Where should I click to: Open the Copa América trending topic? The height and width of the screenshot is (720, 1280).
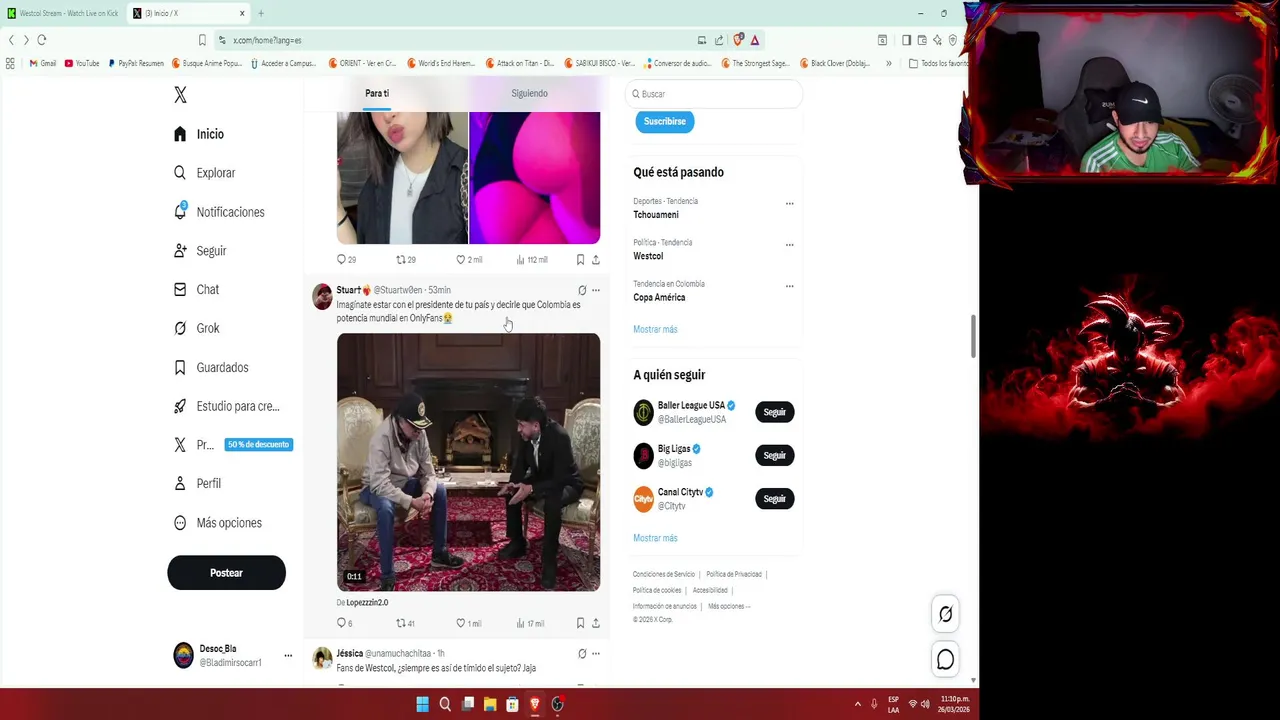(659, 297)
